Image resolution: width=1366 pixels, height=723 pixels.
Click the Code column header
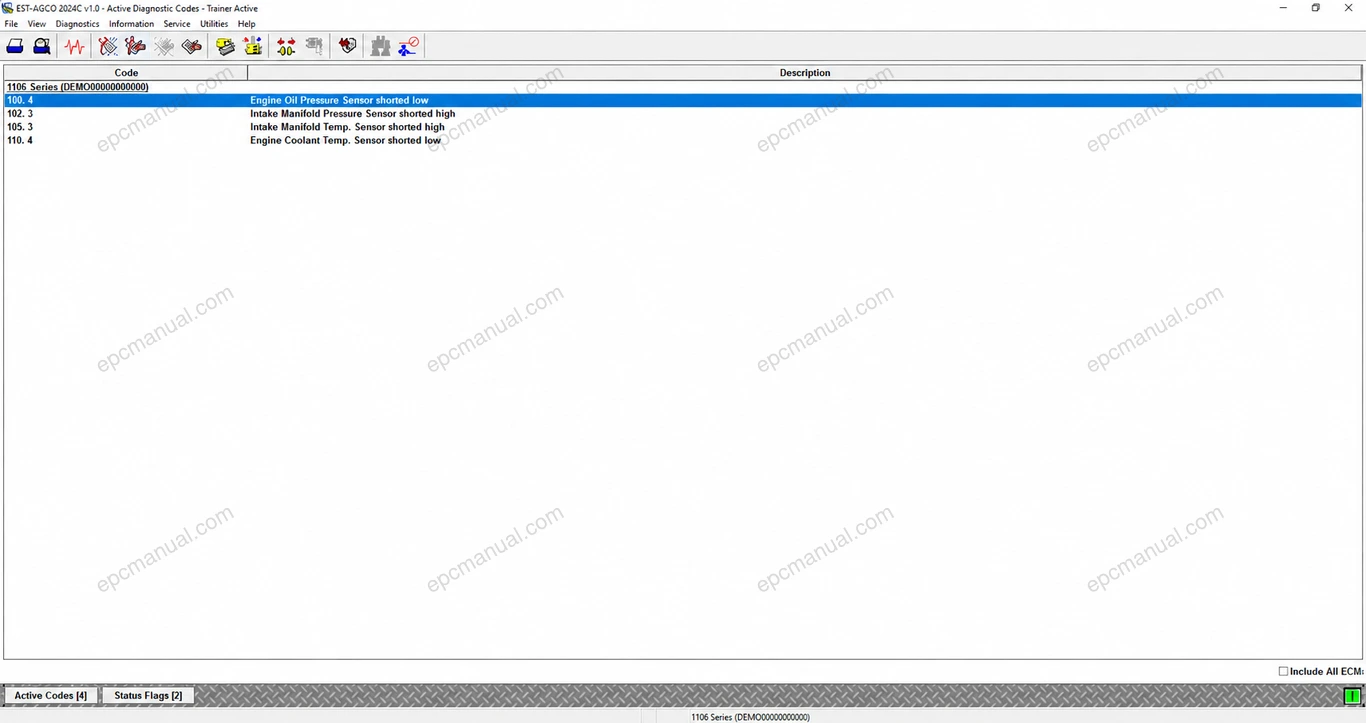126,73
